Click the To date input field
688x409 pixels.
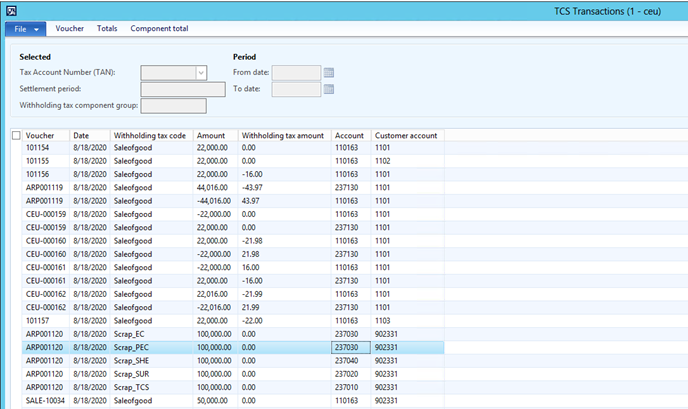pos(296,89)
